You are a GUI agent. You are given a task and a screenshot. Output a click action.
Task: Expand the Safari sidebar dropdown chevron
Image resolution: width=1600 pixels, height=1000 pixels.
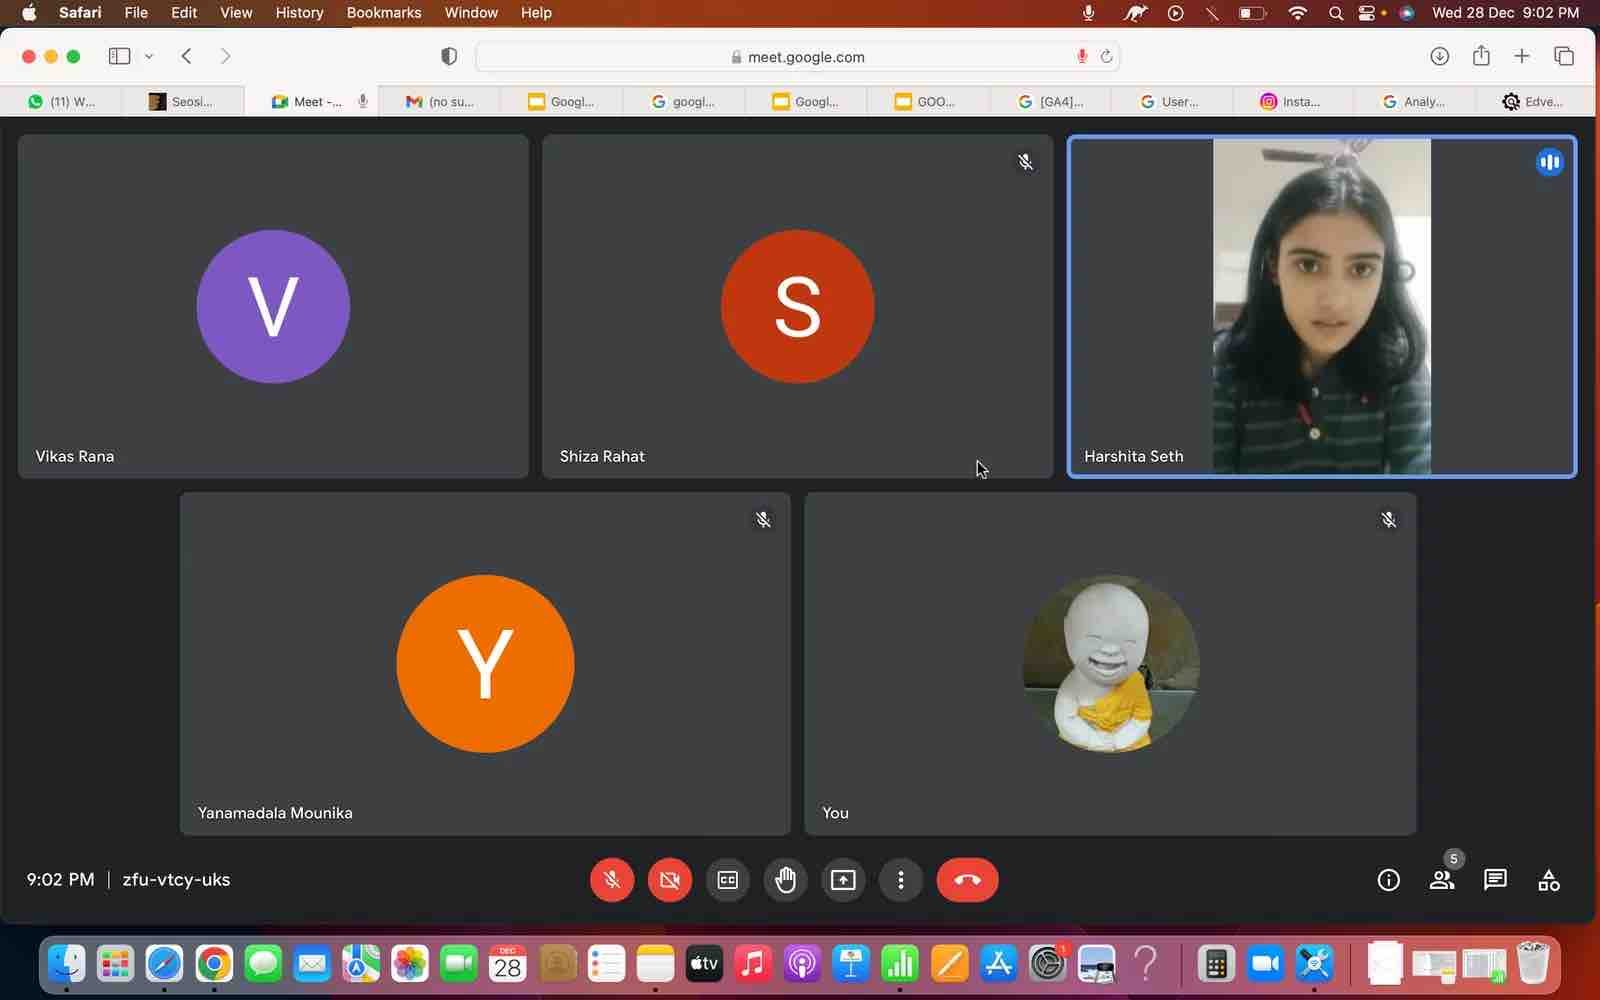[x=149, y=56]
